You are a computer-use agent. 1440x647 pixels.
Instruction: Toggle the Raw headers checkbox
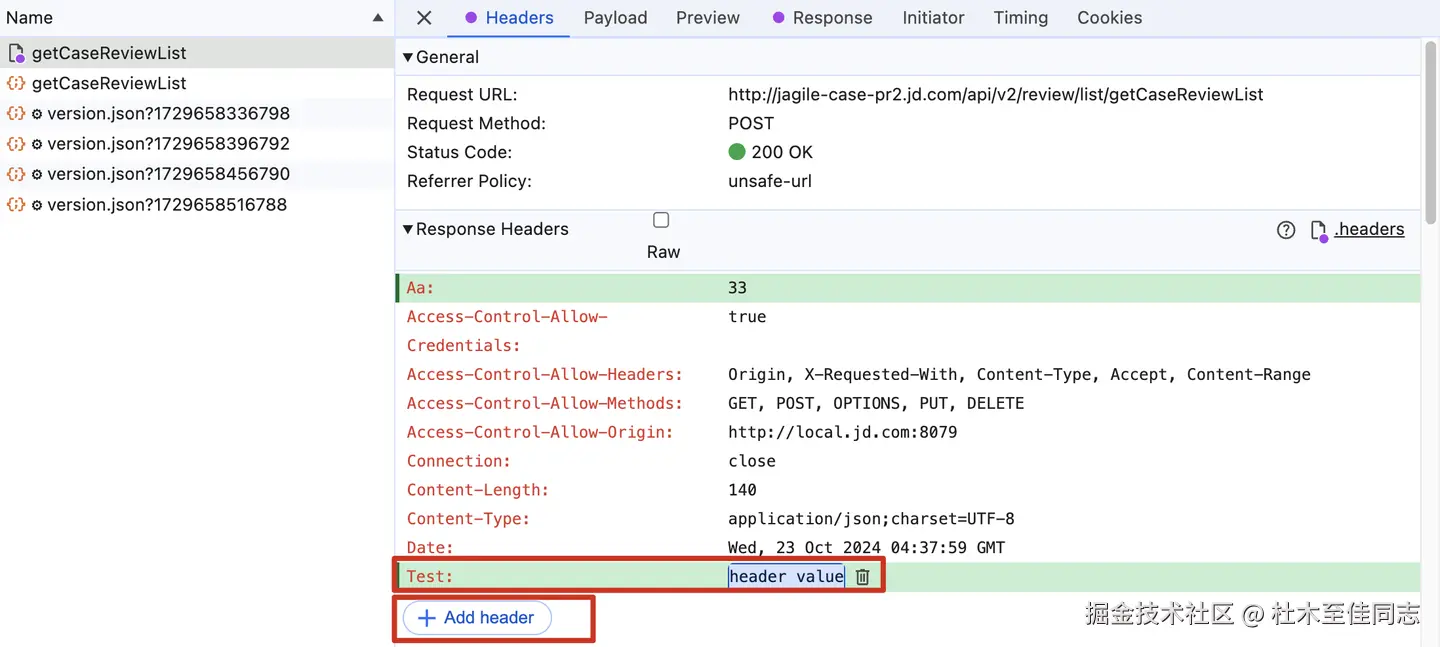[x=661, y=220]
